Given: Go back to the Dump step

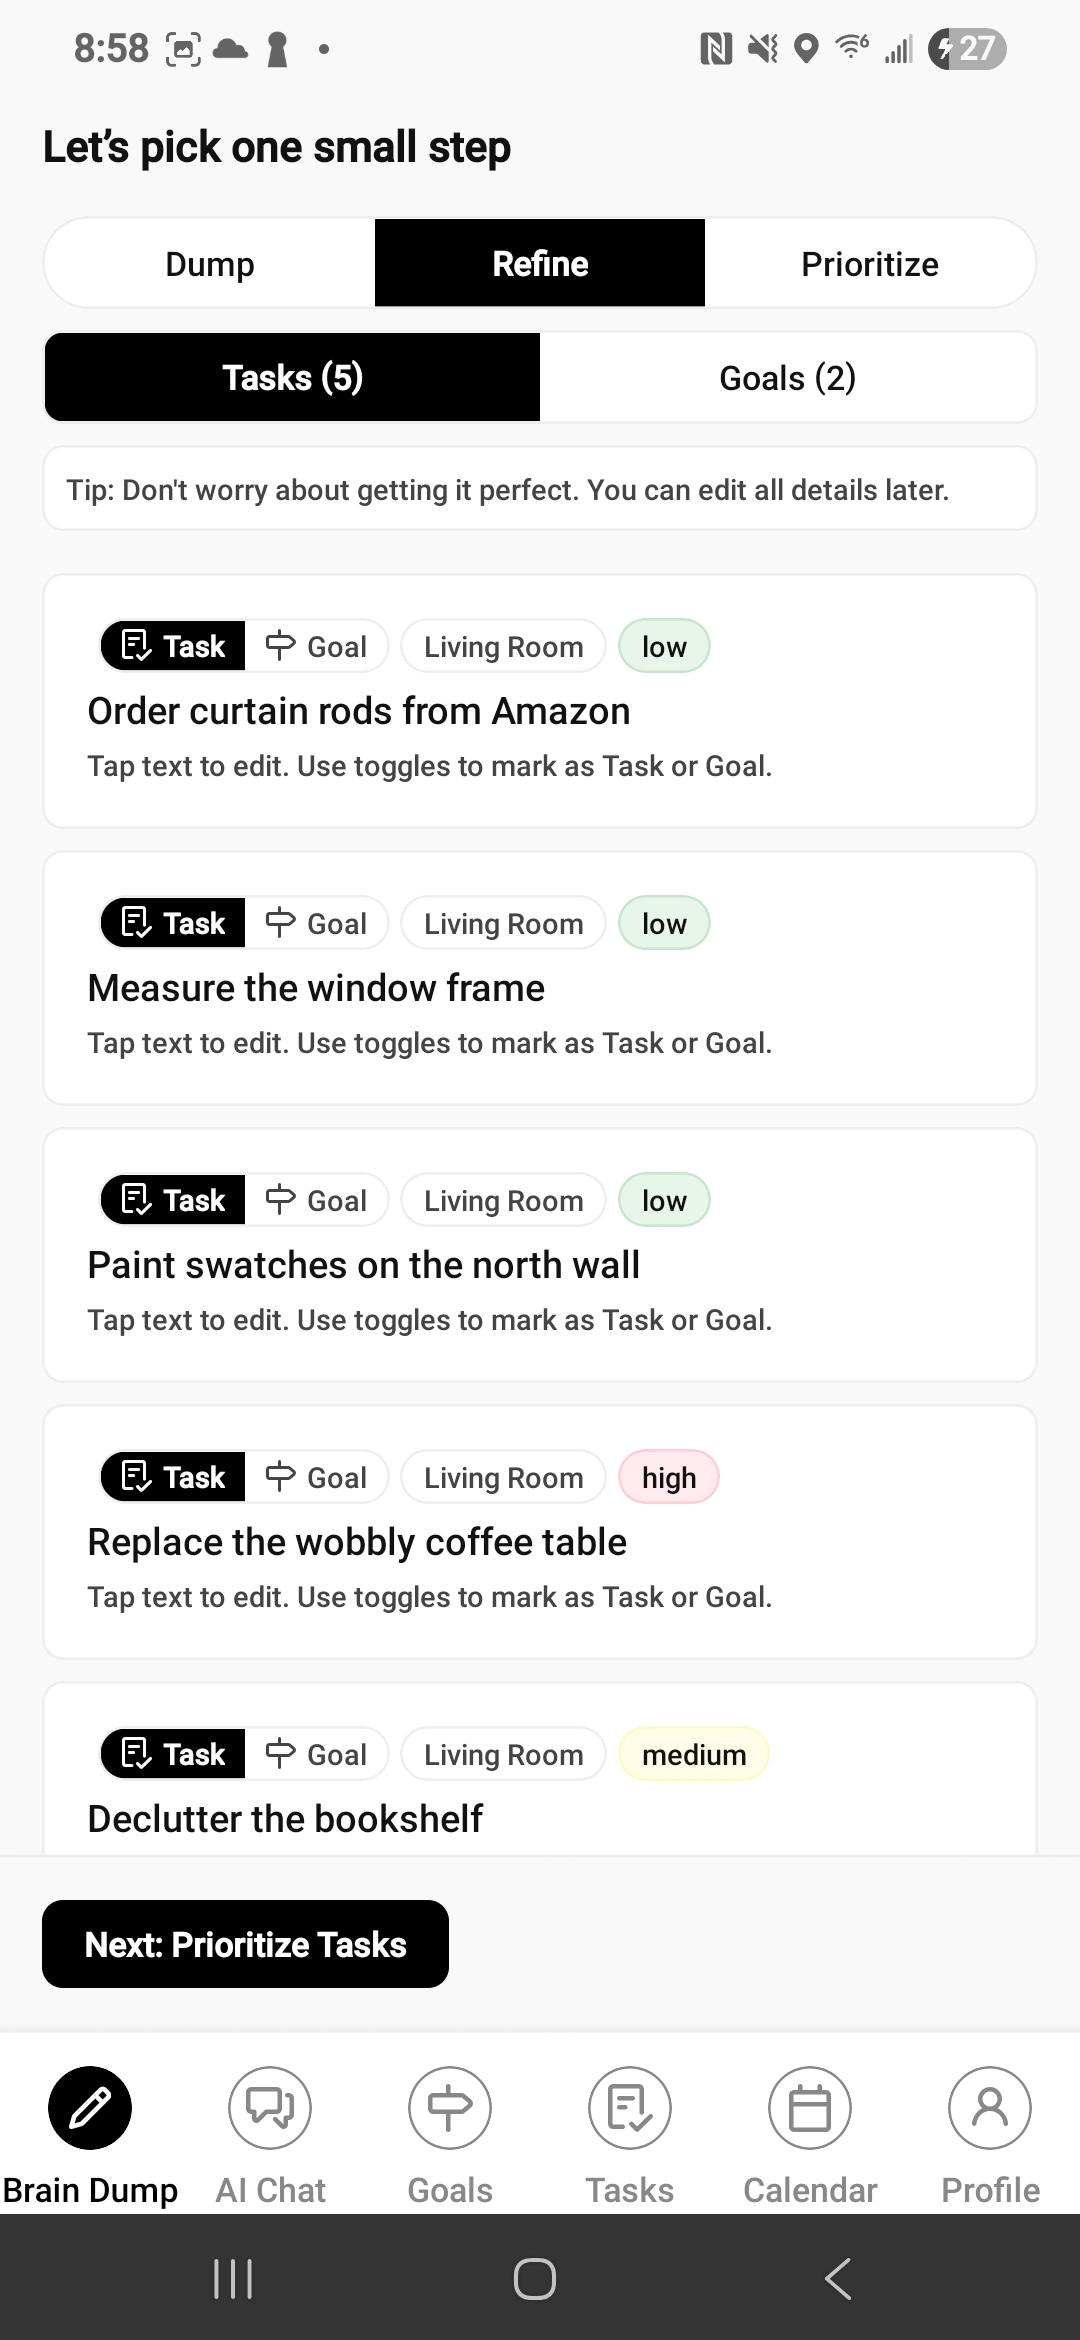Looking at the screenshot, I should [210, 264].
